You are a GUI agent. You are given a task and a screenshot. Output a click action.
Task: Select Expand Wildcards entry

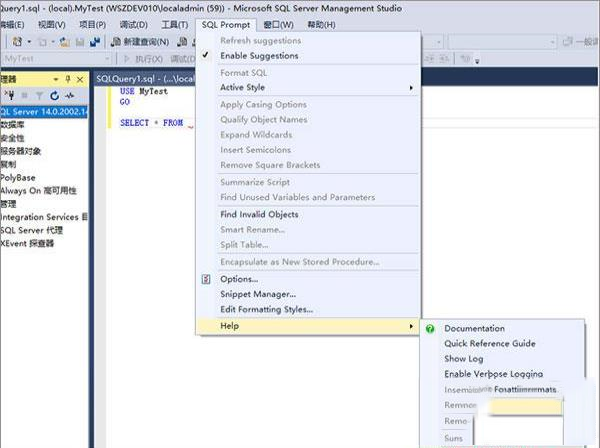(256, 135)
